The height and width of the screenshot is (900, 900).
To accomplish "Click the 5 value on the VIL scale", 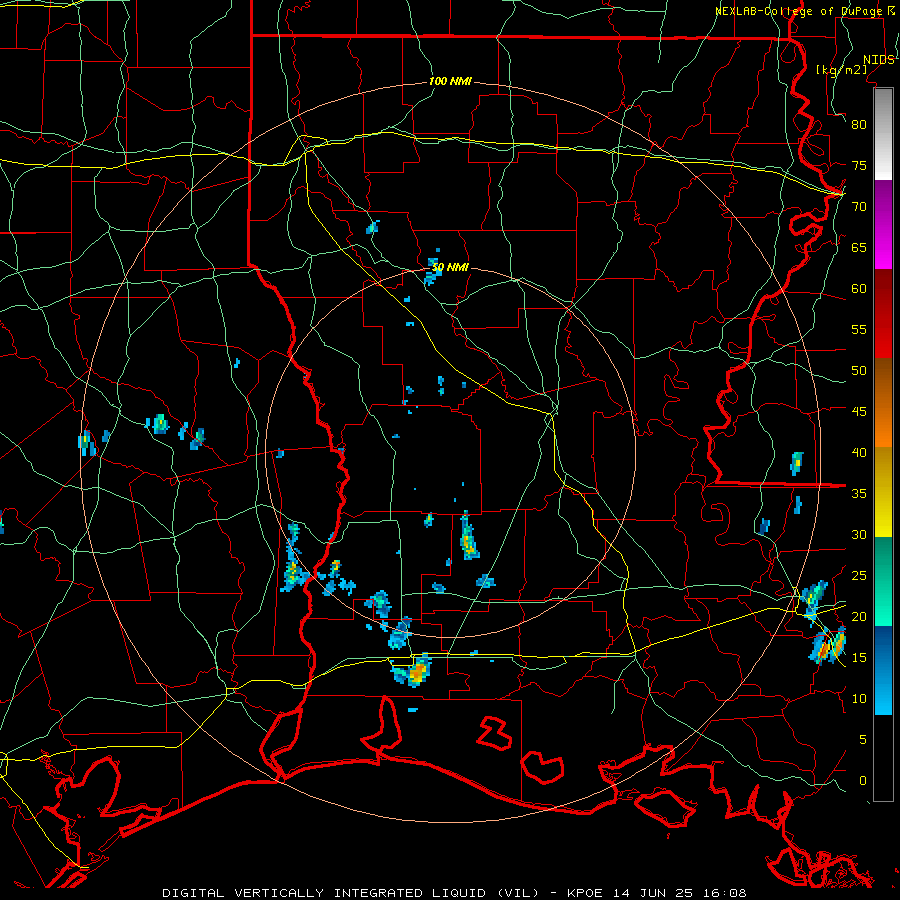I will (863, 740).
